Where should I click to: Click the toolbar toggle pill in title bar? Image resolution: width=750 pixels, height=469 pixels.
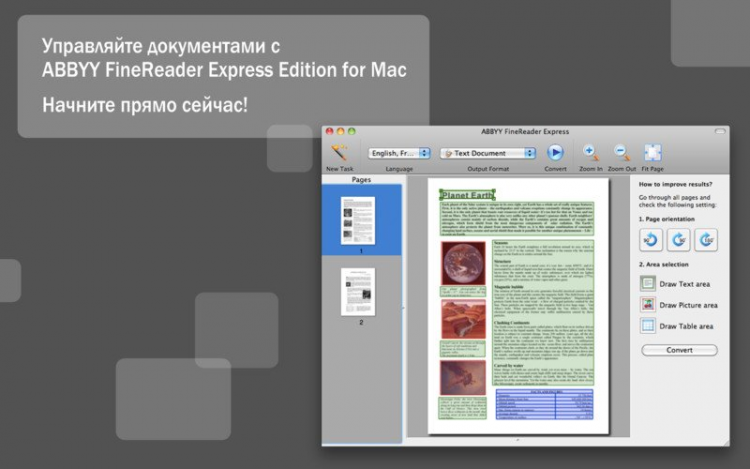click(x=720, y=131)
